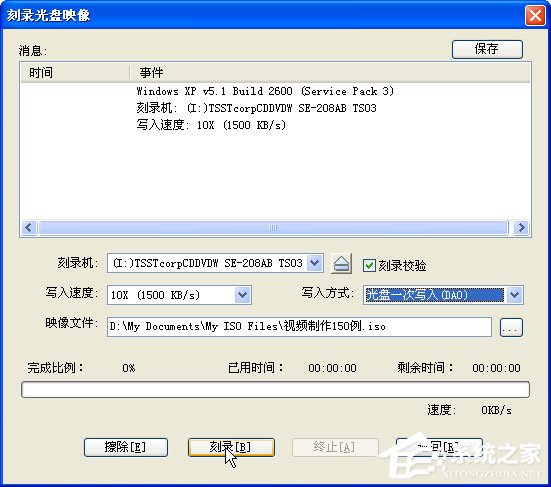Start burning with 刻录[B] button
Image resolution: width=551 pixels, height=487 pixels.
point(231,447)
